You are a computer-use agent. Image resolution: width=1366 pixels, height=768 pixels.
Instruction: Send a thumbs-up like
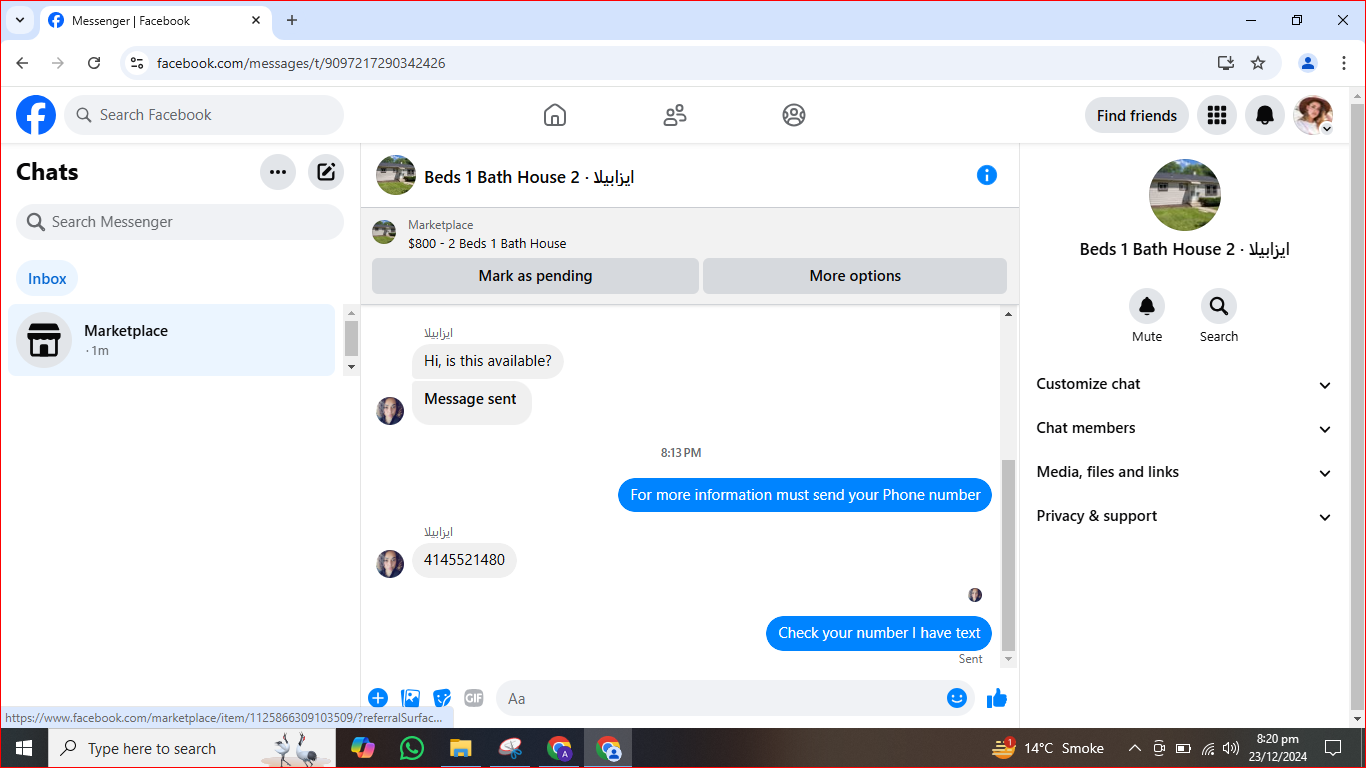tap(997, 698)
